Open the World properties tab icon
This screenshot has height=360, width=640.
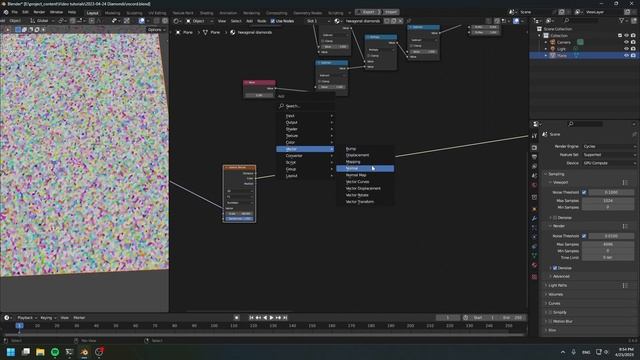(x=534, y=185)
